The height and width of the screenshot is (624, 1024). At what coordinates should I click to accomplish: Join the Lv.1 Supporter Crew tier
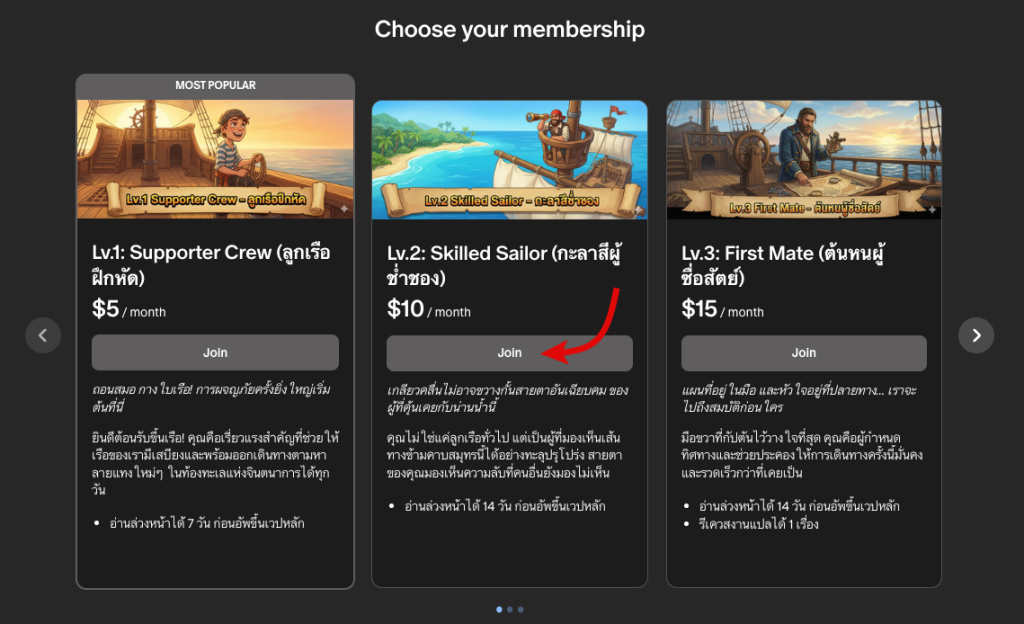tap(215, 353)
